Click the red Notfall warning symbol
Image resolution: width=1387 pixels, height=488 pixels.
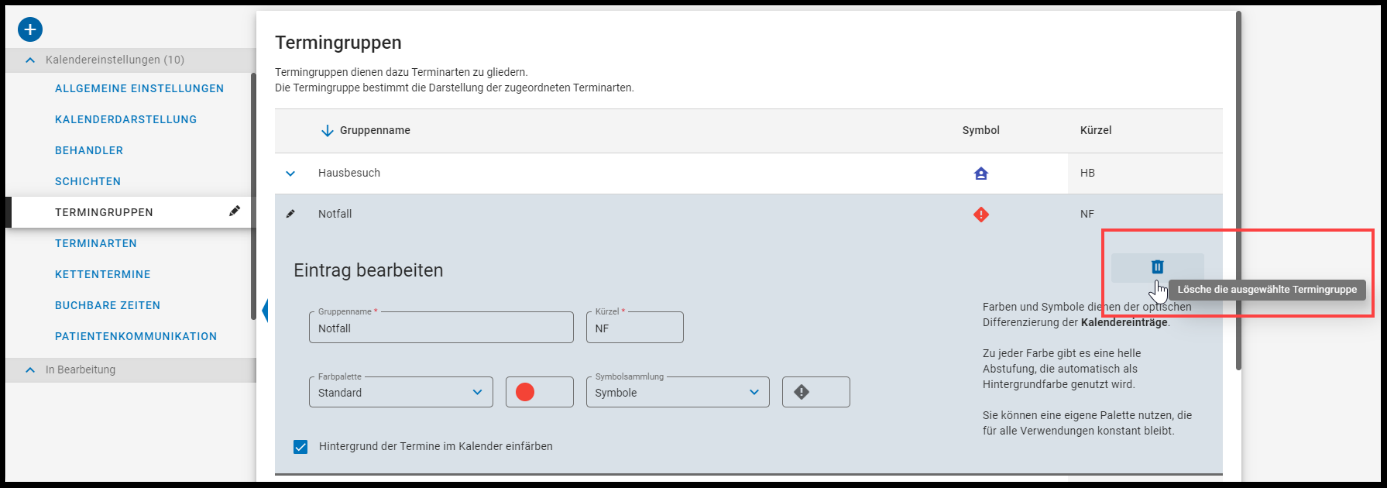pos(981,214)
